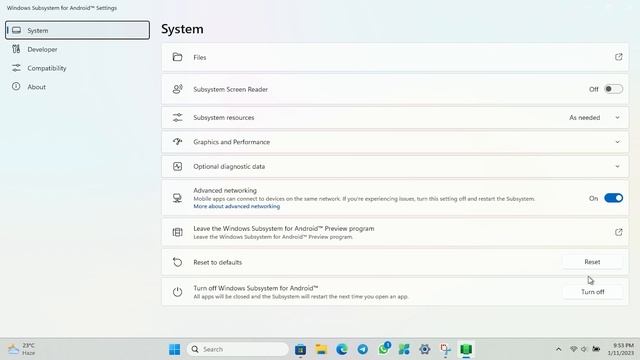Show hidden icons in system tray
The image size is (640, 360).
(x=558, y=349)
